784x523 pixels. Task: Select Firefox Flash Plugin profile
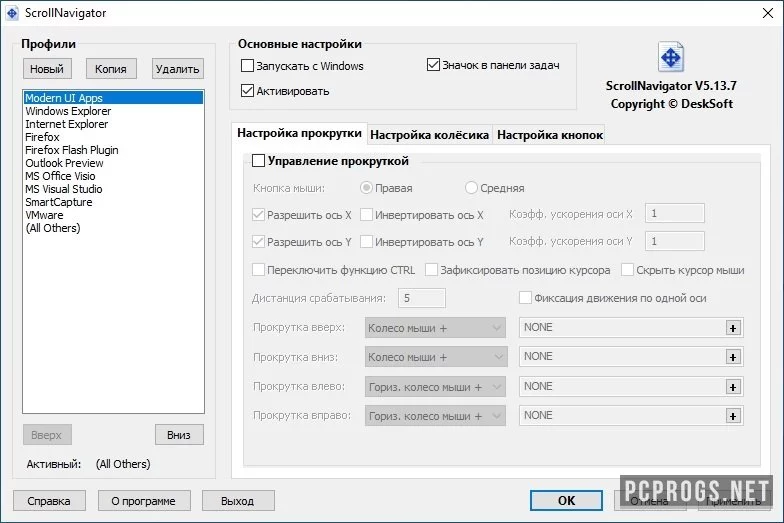point(114,150)
